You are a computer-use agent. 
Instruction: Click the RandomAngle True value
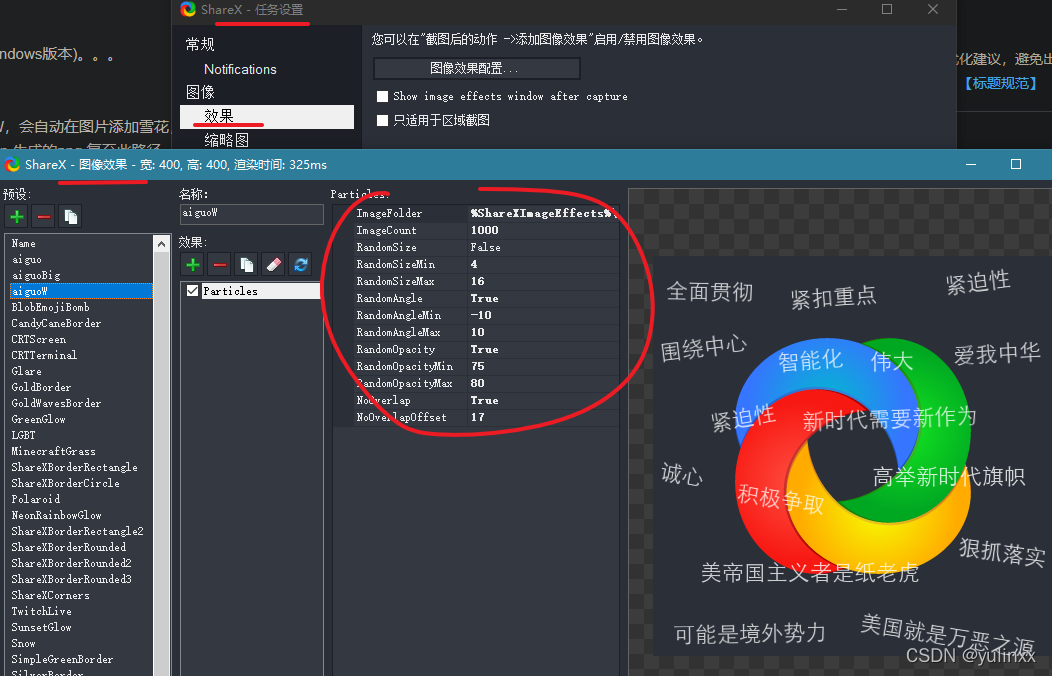tap(543, 298)
